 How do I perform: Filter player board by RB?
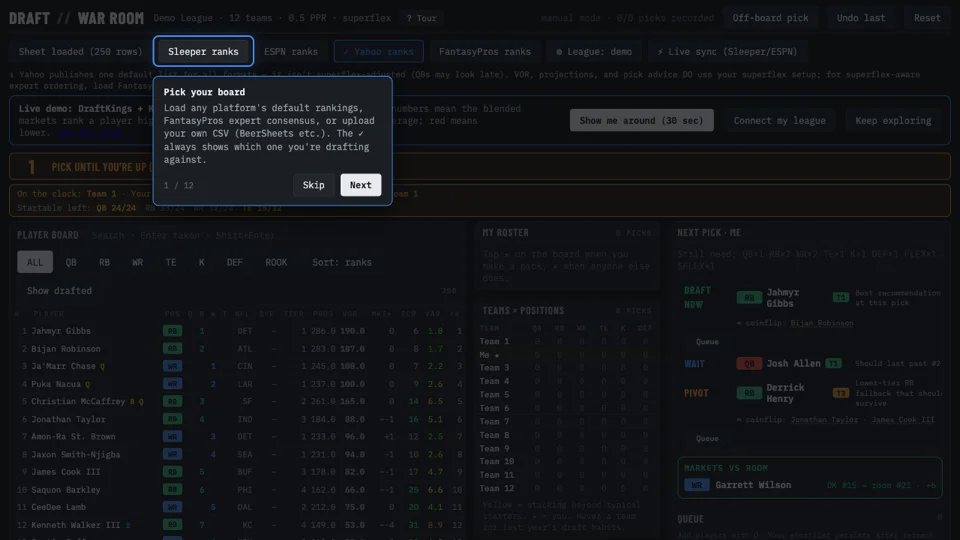(x=104, y=262)
